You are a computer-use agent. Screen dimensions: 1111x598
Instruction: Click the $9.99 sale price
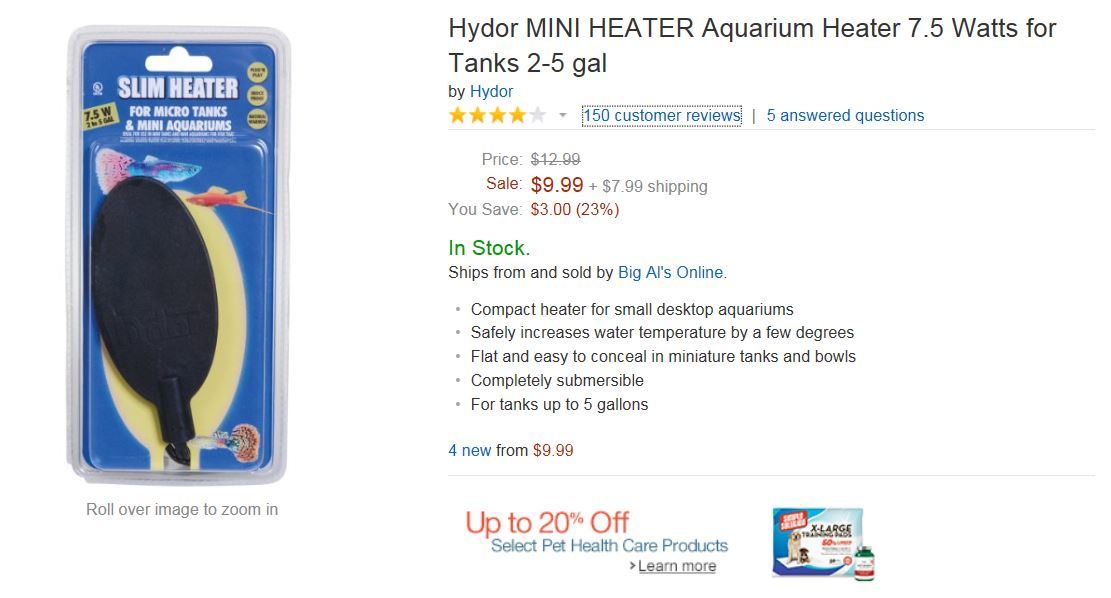(557, 185)
